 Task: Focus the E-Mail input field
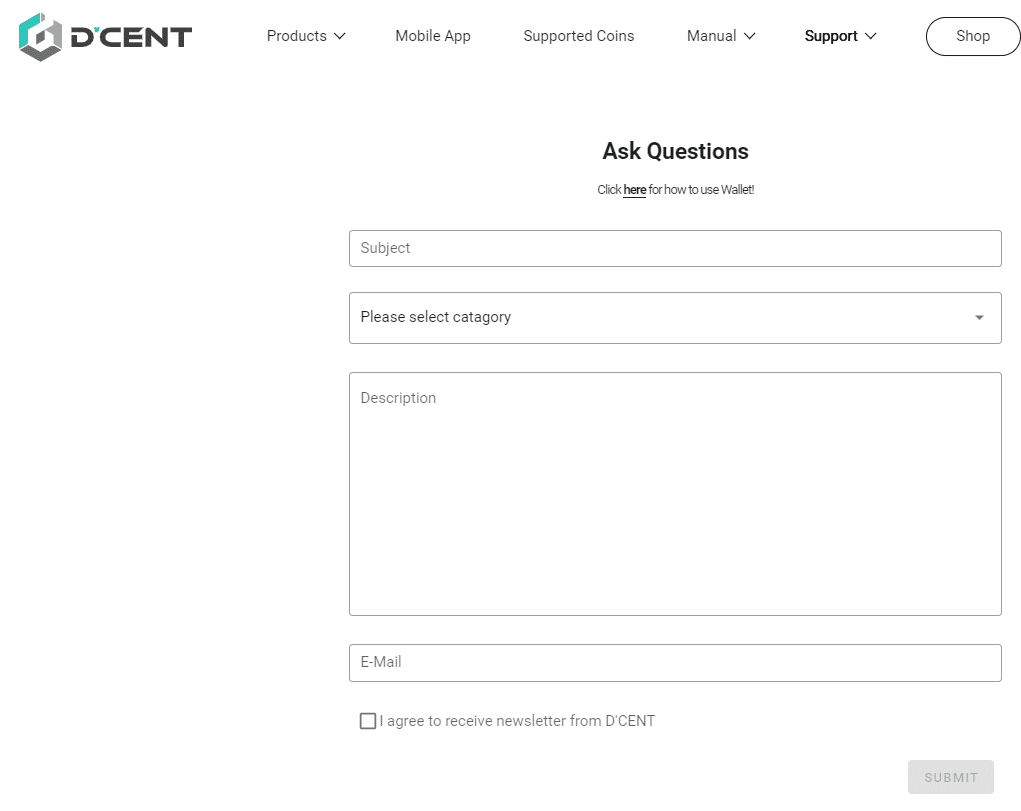(x=675, y=663)
